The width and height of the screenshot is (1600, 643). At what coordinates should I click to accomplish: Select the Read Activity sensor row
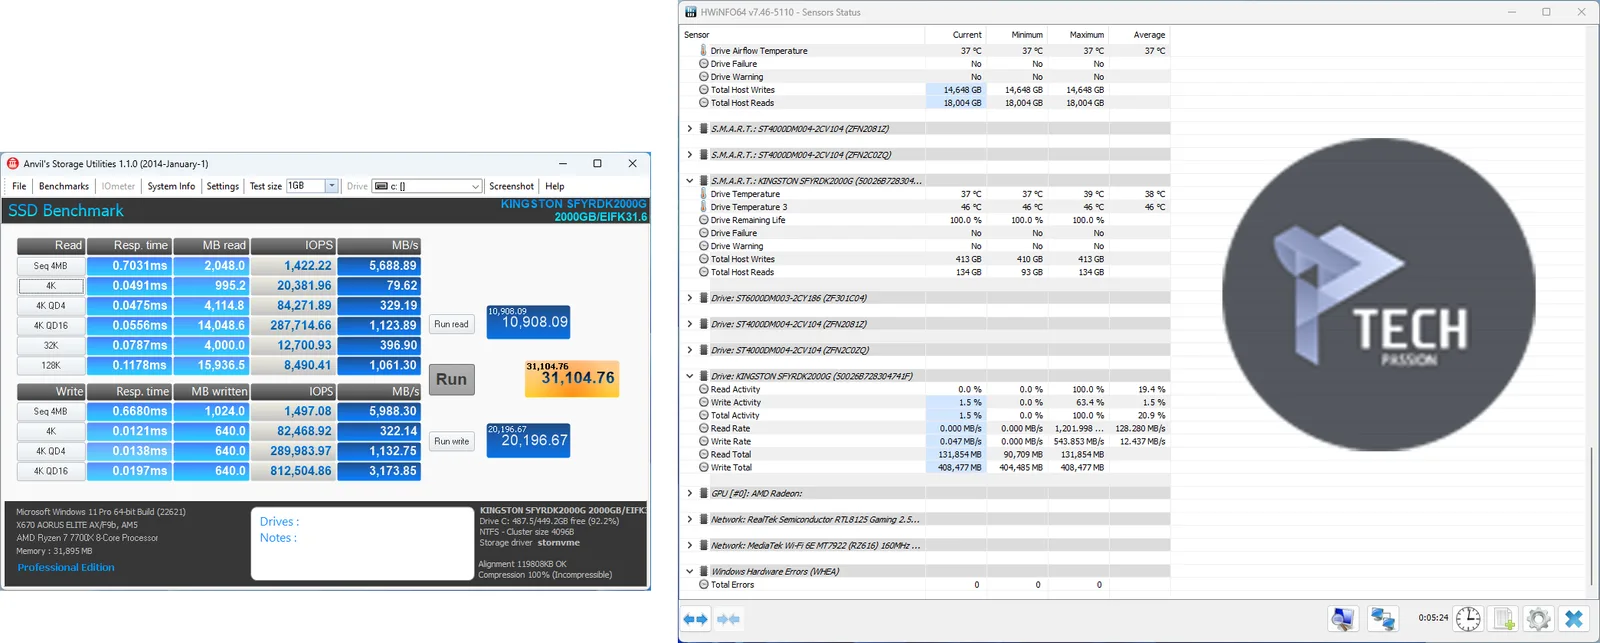(925, 389)
